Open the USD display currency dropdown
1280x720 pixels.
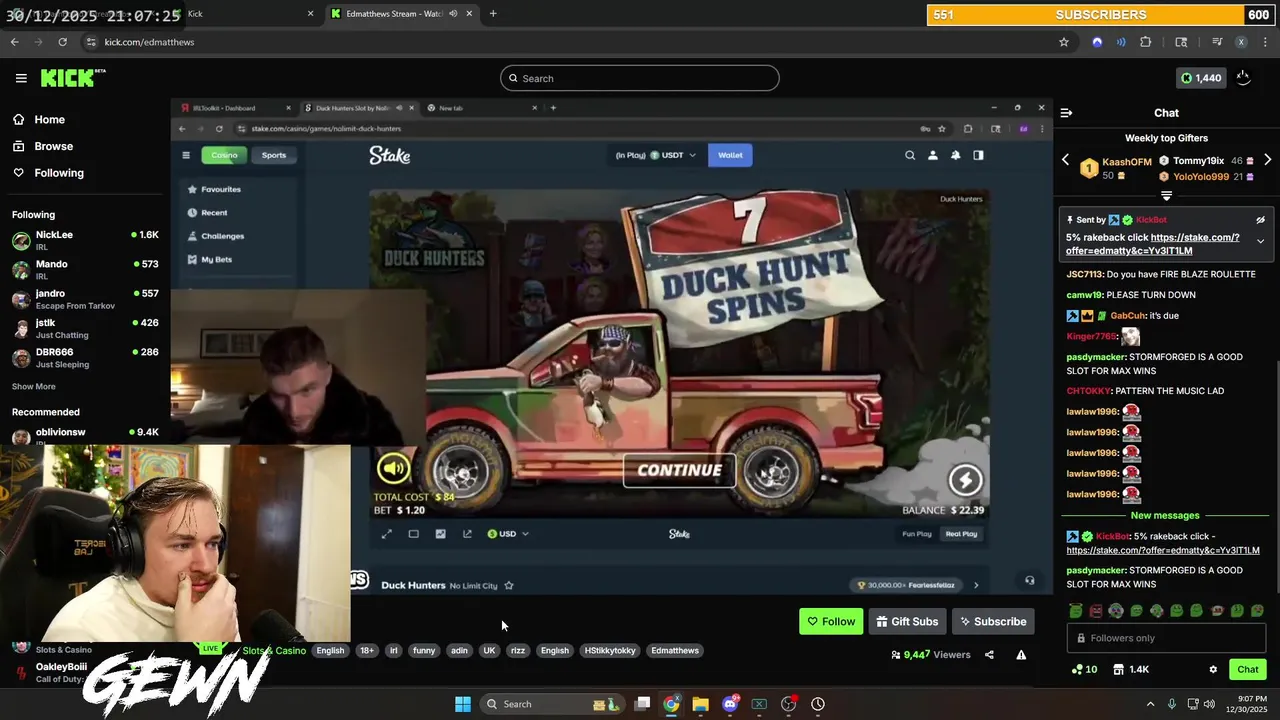coord(508,534)
